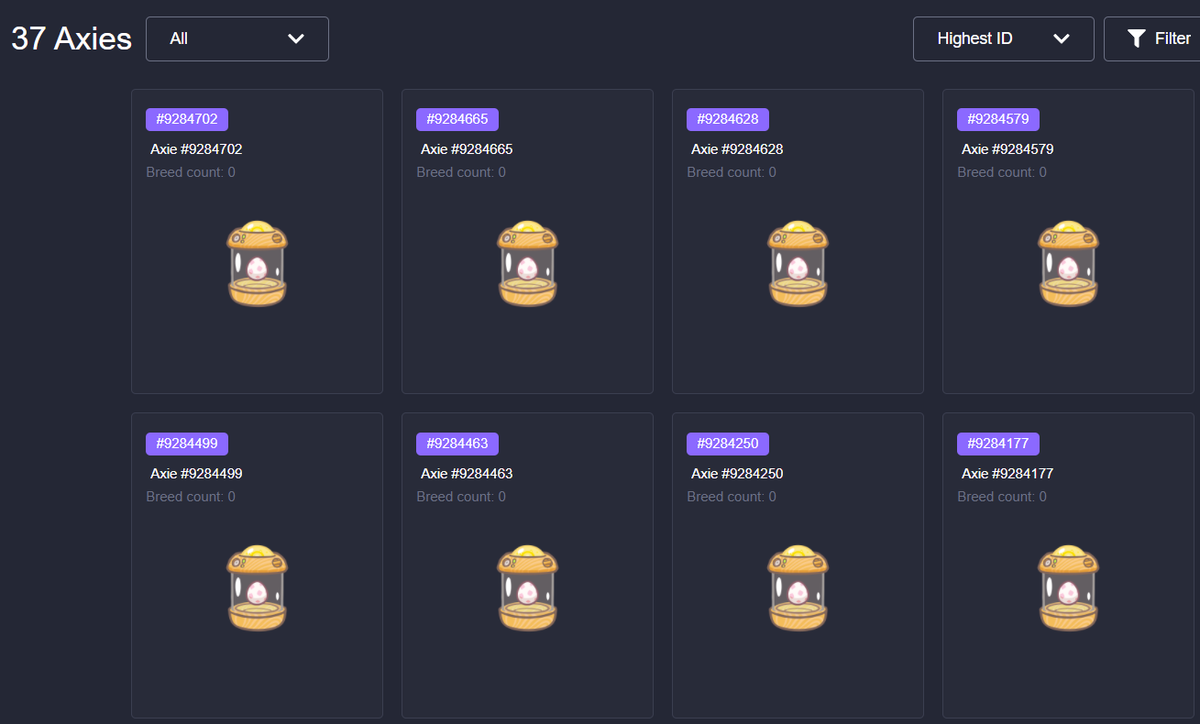The height and width of the screenshot is (724, 1200).
Task: Select the name text Axie #9284579
Action: [1008, 149]
